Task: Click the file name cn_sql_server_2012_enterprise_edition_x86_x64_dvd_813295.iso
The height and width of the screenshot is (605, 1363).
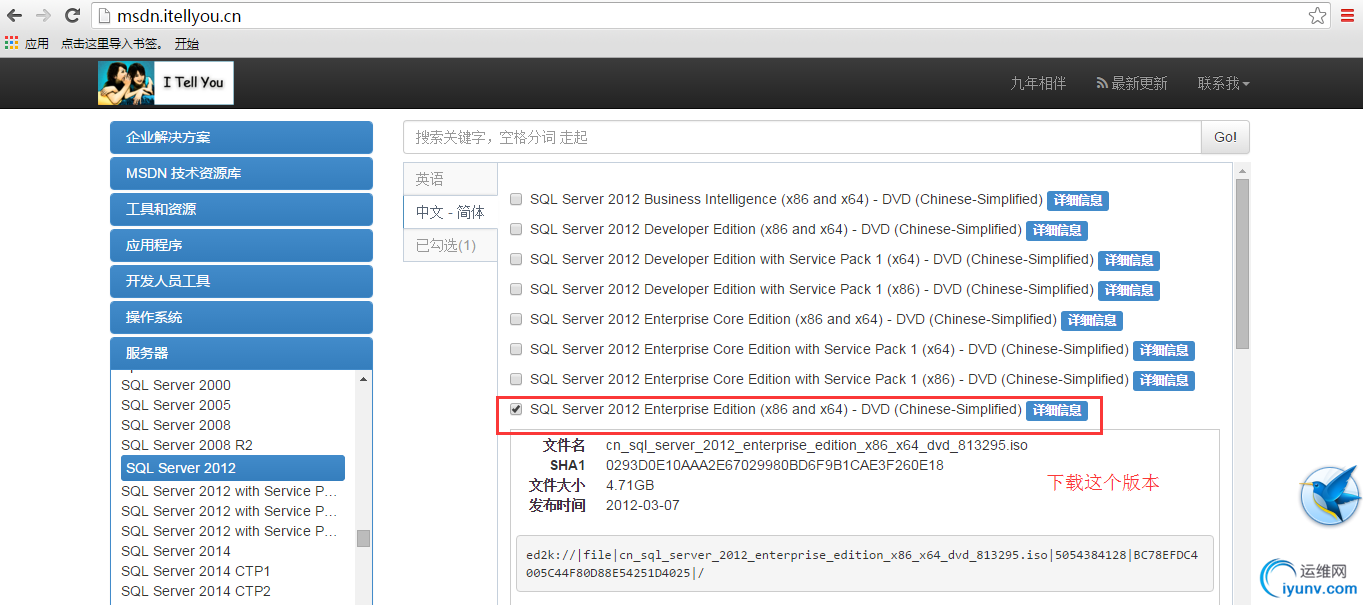Action: (x=817, y=445)
